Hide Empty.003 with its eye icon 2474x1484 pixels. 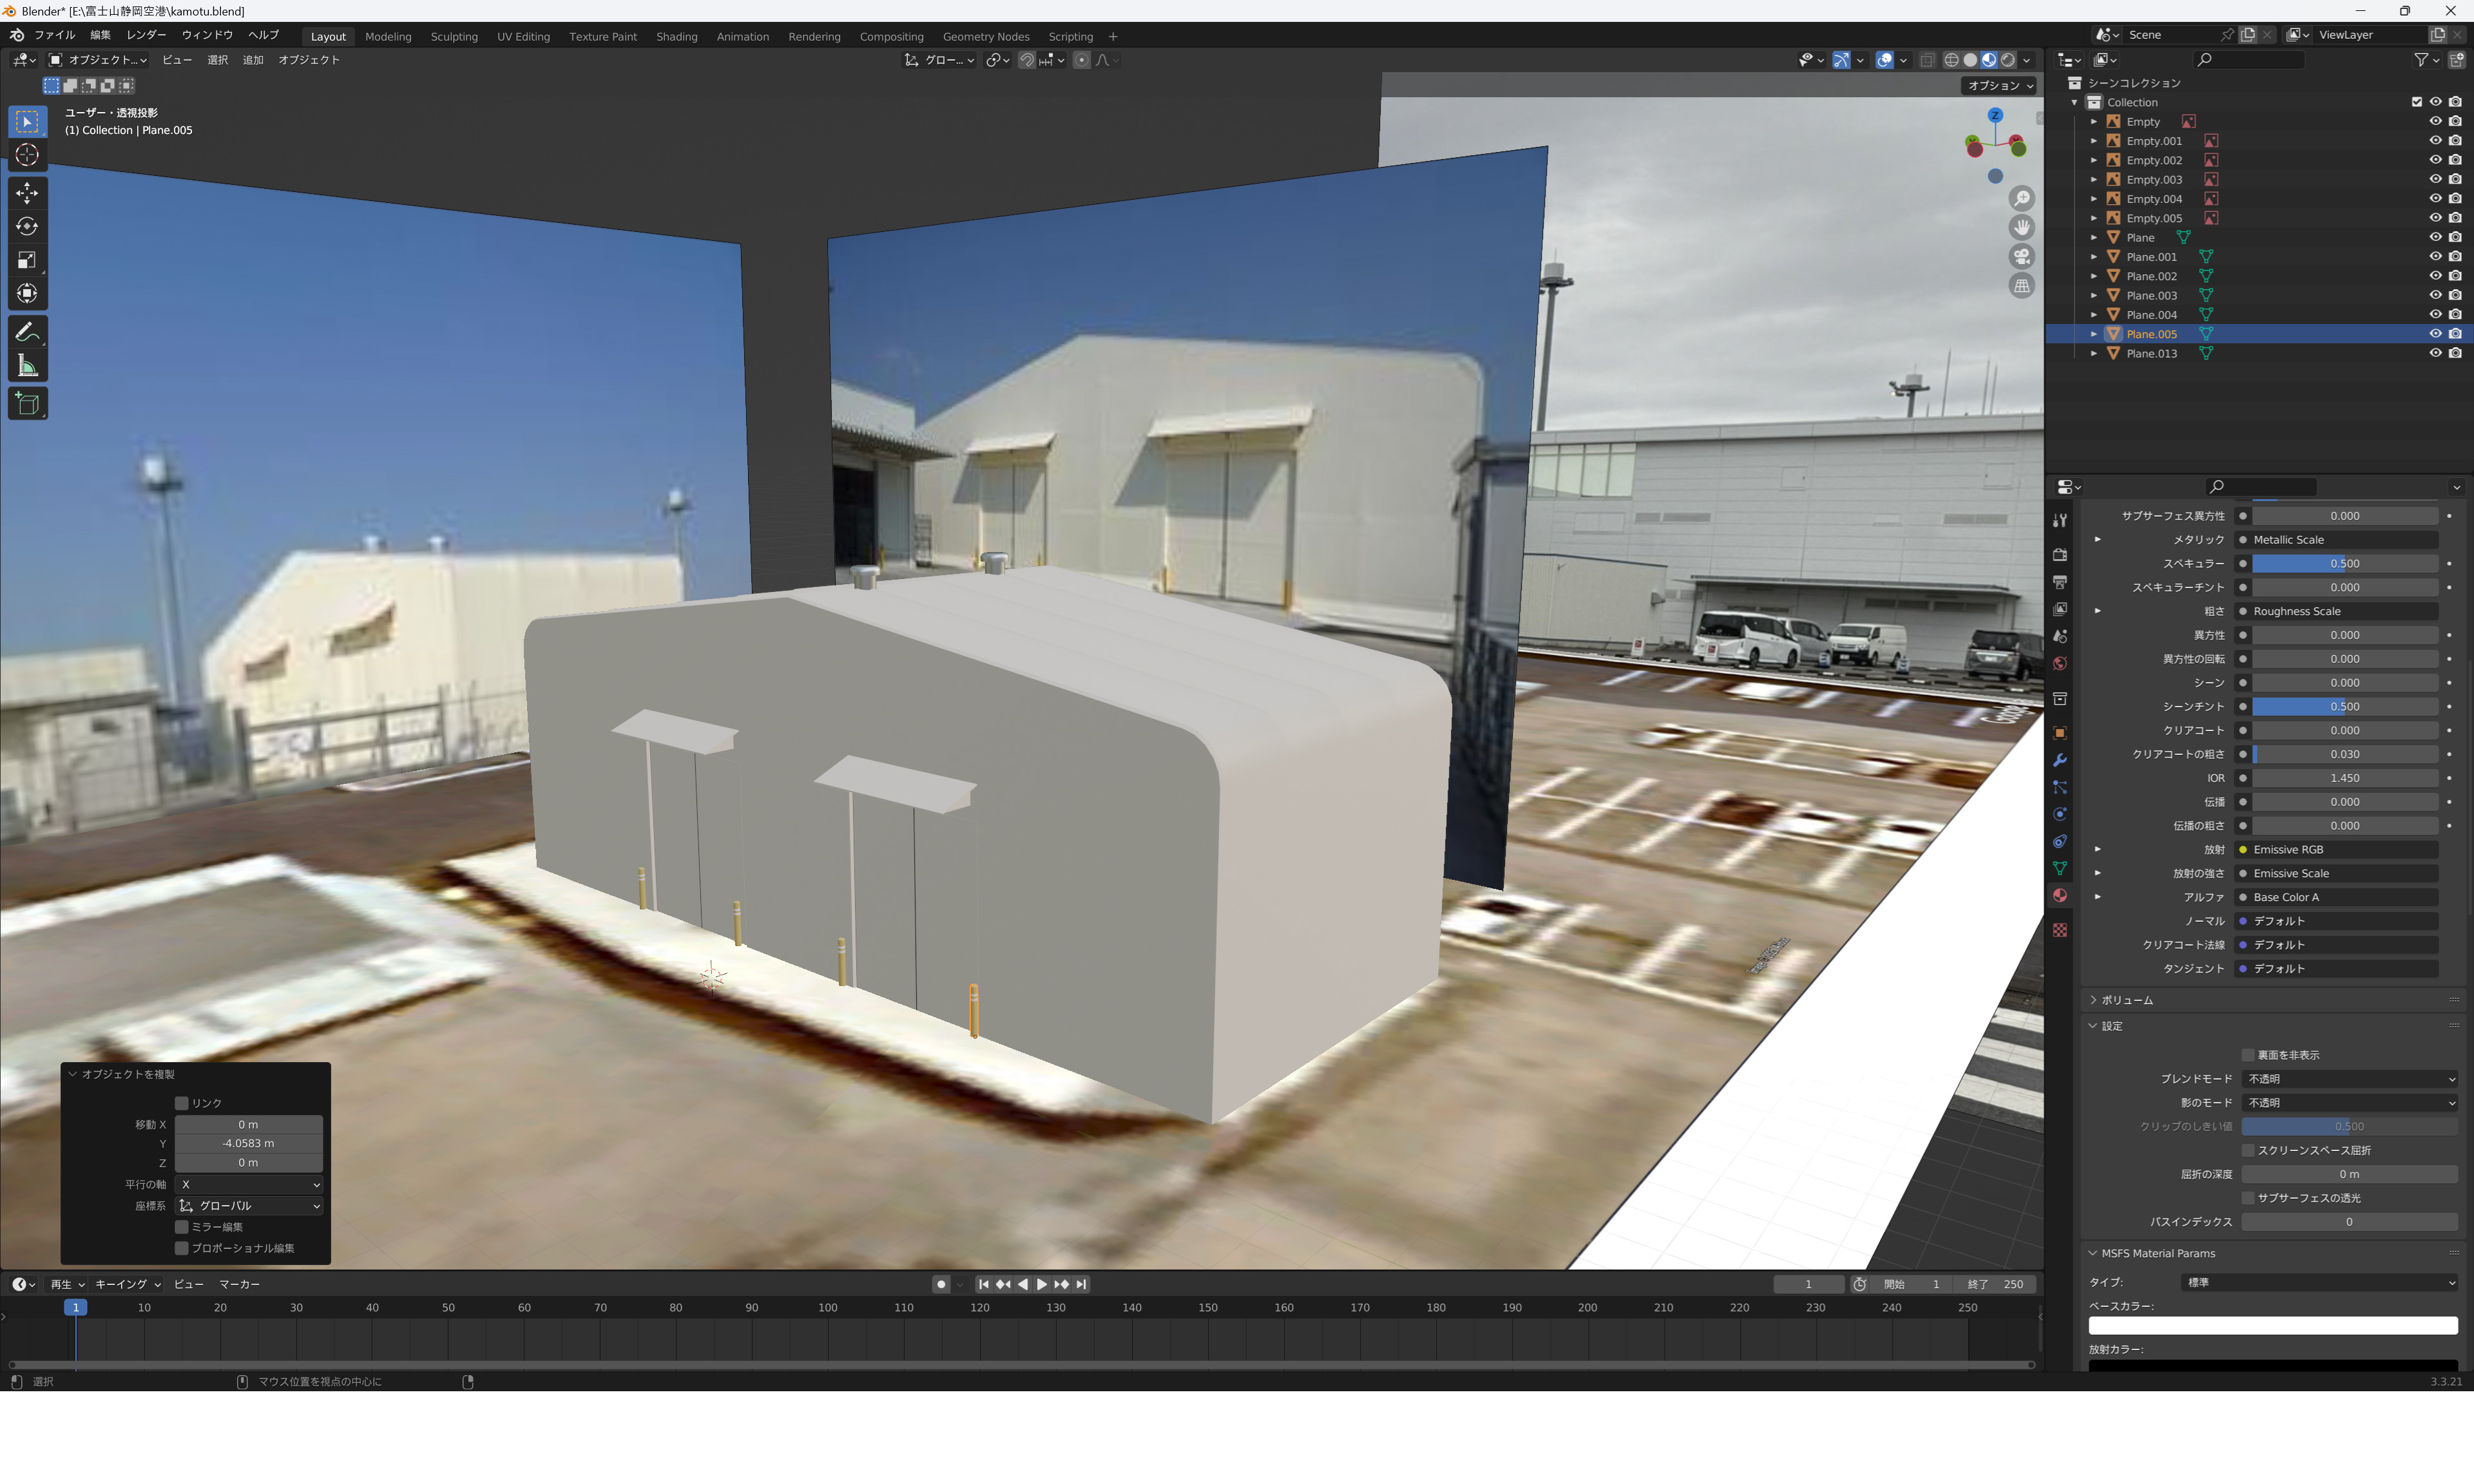pyautogui.click(x=2435, y=180)
